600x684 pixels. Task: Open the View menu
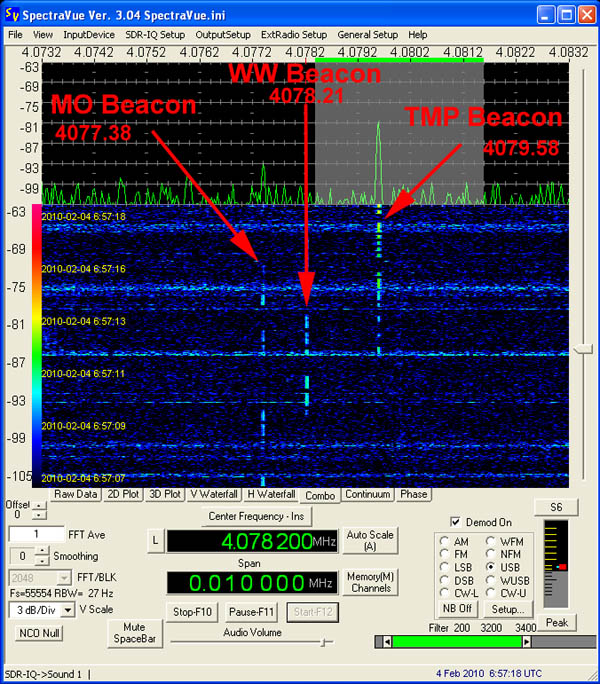click(x=43, y=34)
